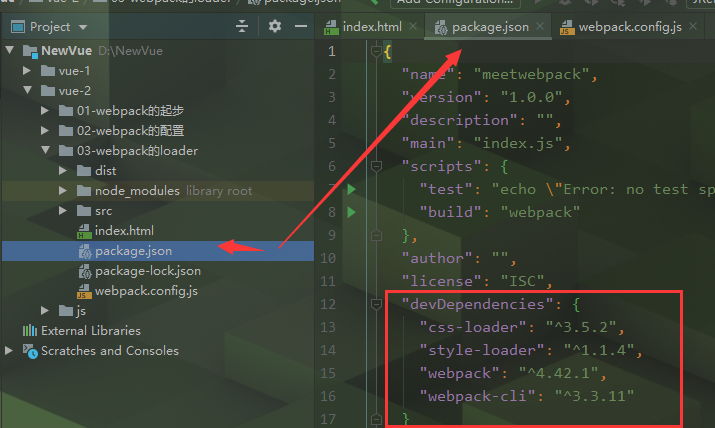The image size is (715, 428).
Task: Close the index.html editor tab
Action: tap(413, 26)
